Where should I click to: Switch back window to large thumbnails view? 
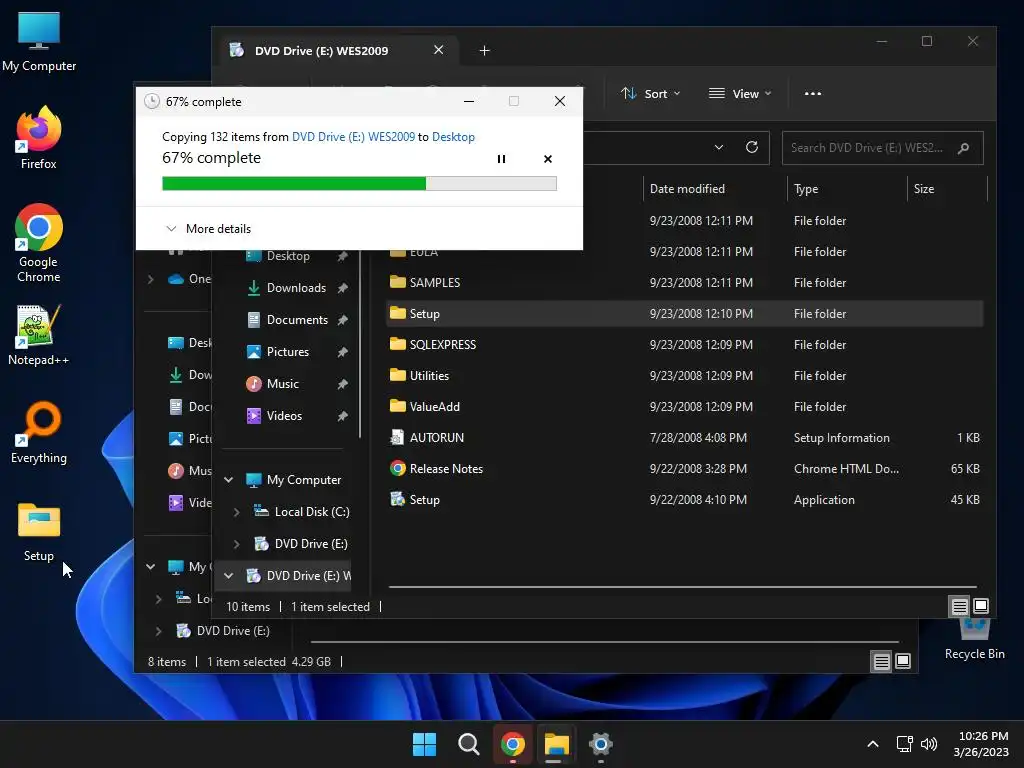coord(903,661)
